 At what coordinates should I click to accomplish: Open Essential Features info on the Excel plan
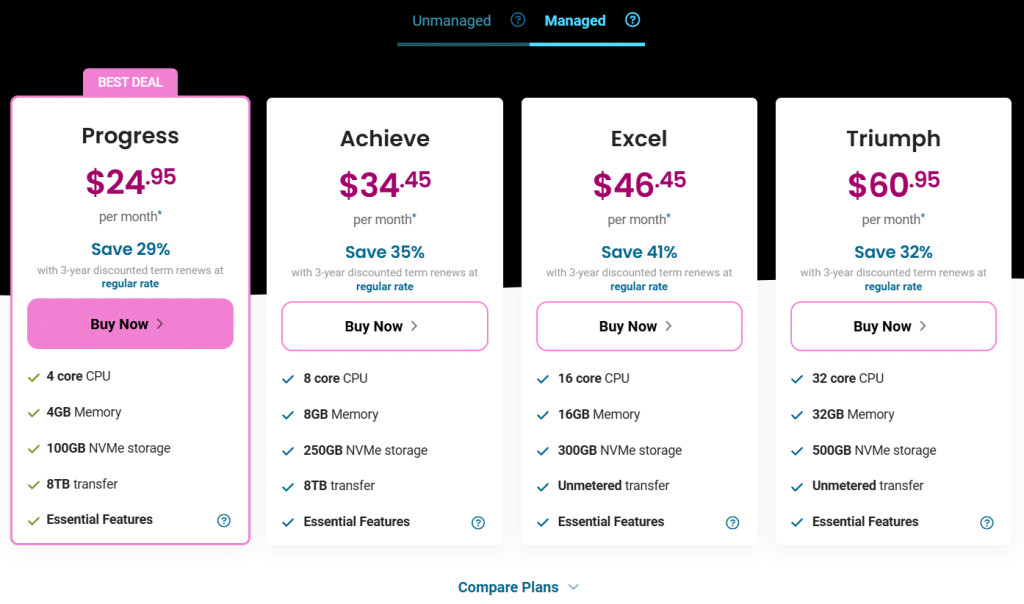point(732,522)
